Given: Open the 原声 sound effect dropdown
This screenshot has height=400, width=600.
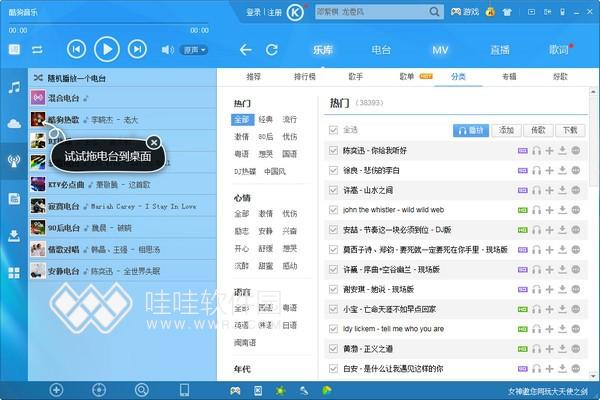Looking at the screenshot, I should point(194,50).
